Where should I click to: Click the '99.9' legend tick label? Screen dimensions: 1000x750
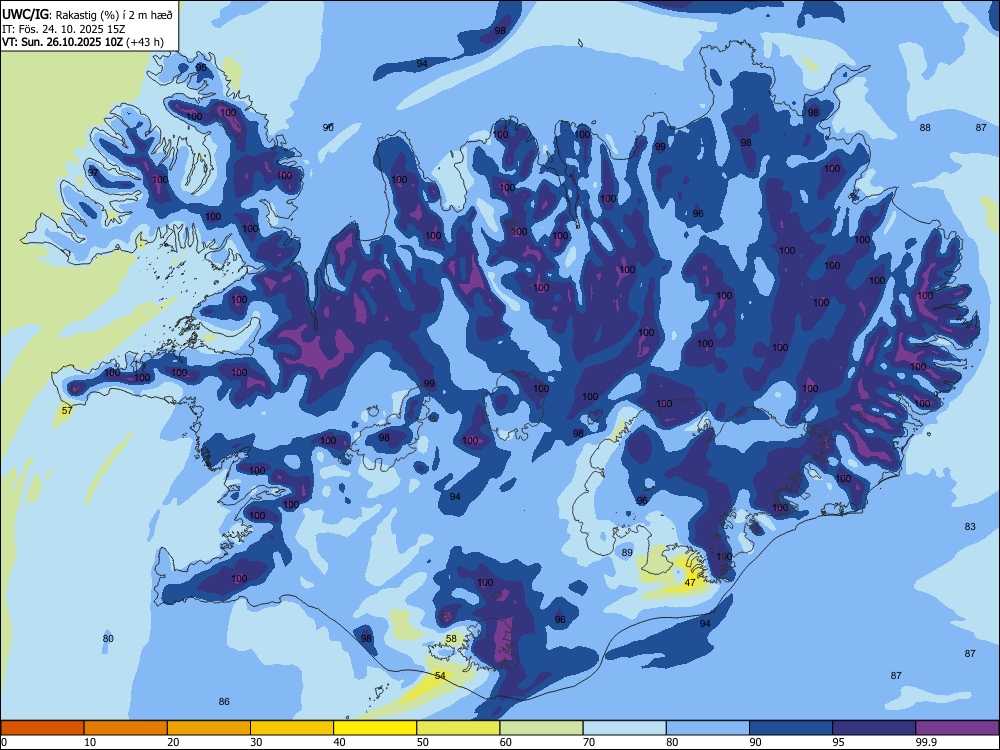[926, 742]
